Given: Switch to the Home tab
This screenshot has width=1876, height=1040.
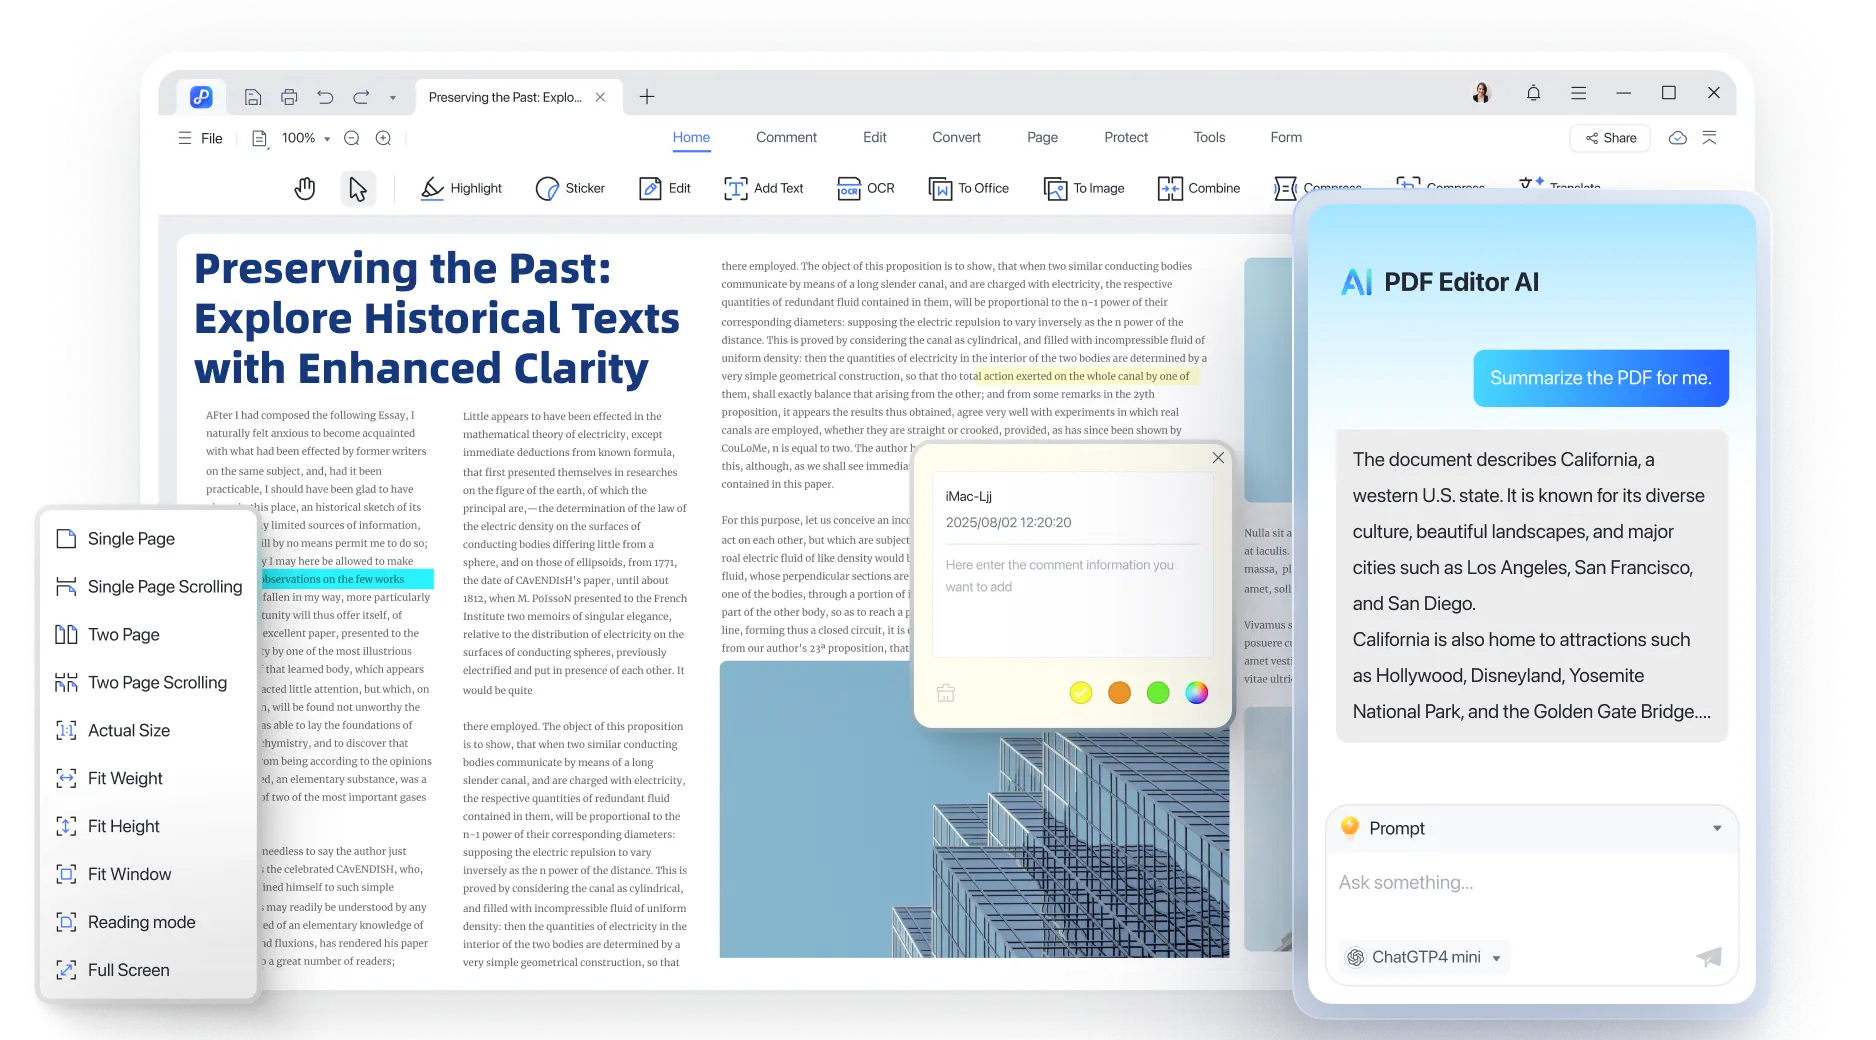Looking at the screenshot, I should pyautogui.click(x=691, y=138).
